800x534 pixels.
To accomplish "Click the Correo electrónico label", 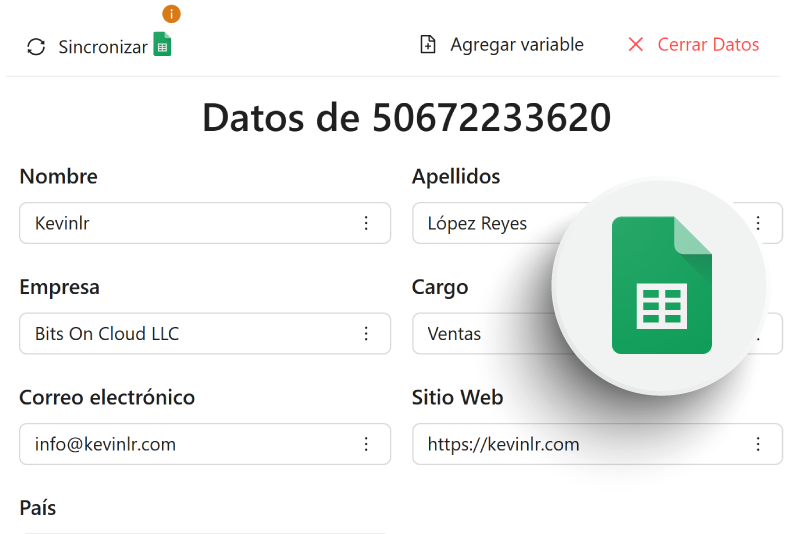I will [107, 397].
